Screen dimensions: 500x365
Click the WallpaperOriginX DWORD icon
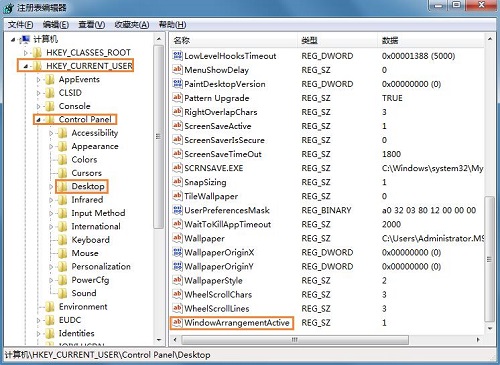coord(177,252)
